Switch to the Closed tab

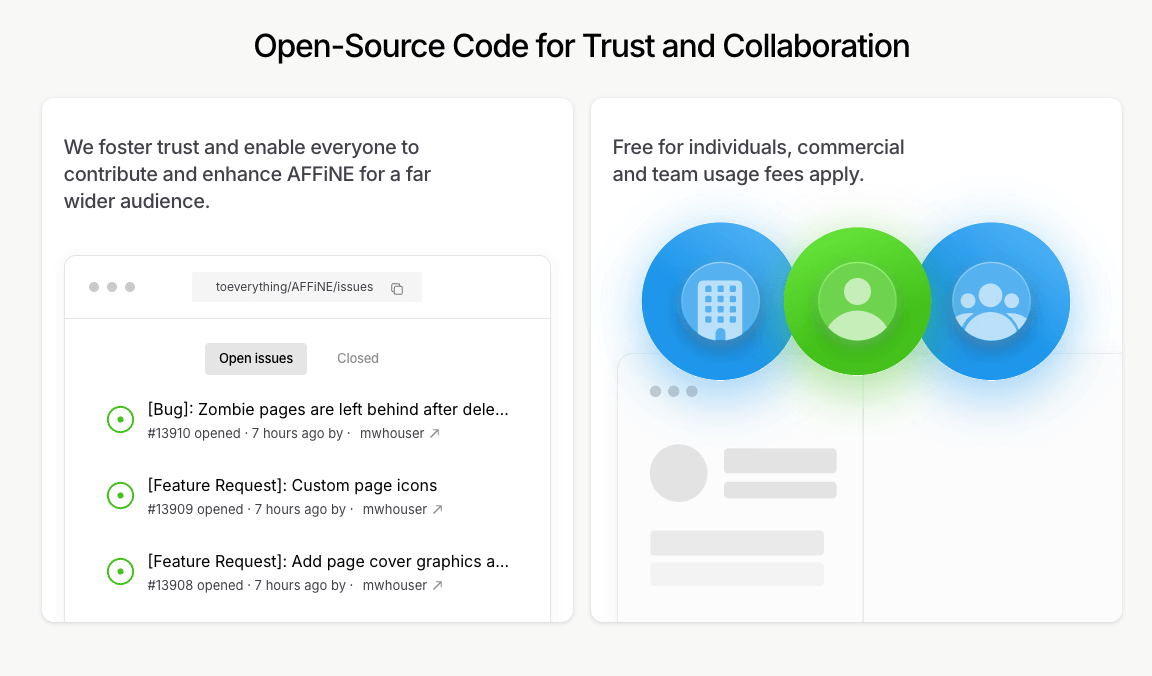tap(358, 358)
